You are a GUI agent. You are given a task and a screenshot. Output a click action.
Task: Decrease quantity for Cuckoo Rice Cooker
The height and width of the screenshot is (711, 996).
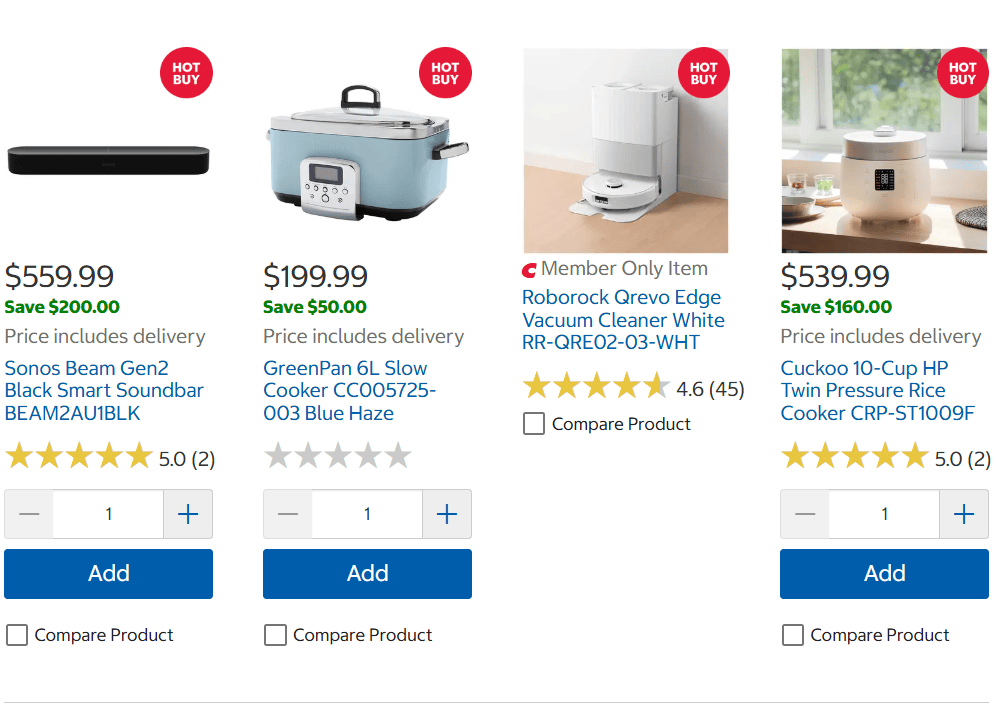(x=805, y=514)
